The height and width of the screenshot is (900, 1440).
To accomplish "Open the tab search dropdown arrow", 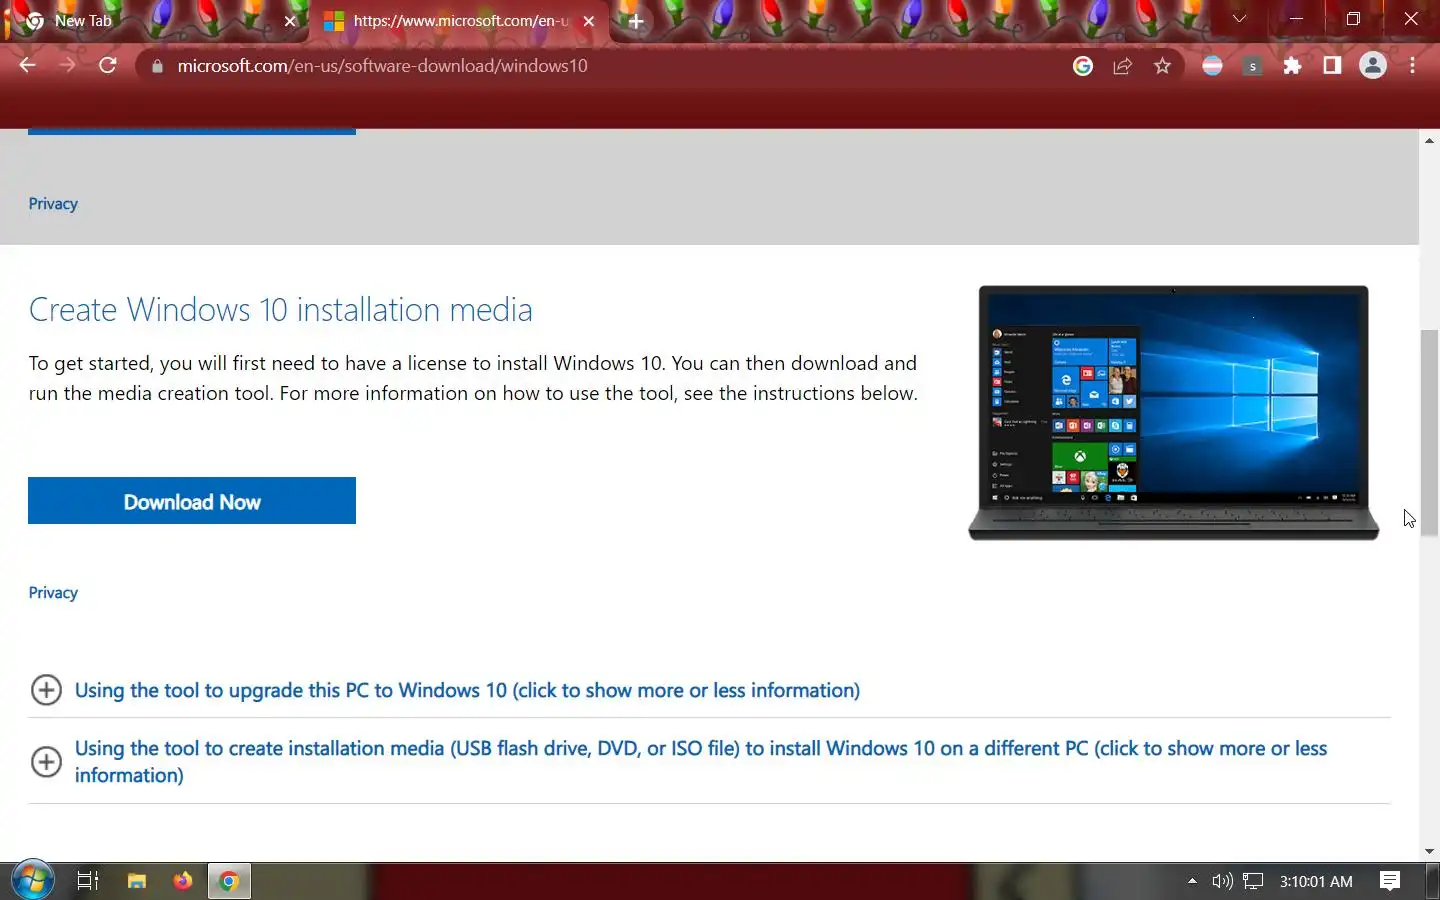I will click(1239, 19).
